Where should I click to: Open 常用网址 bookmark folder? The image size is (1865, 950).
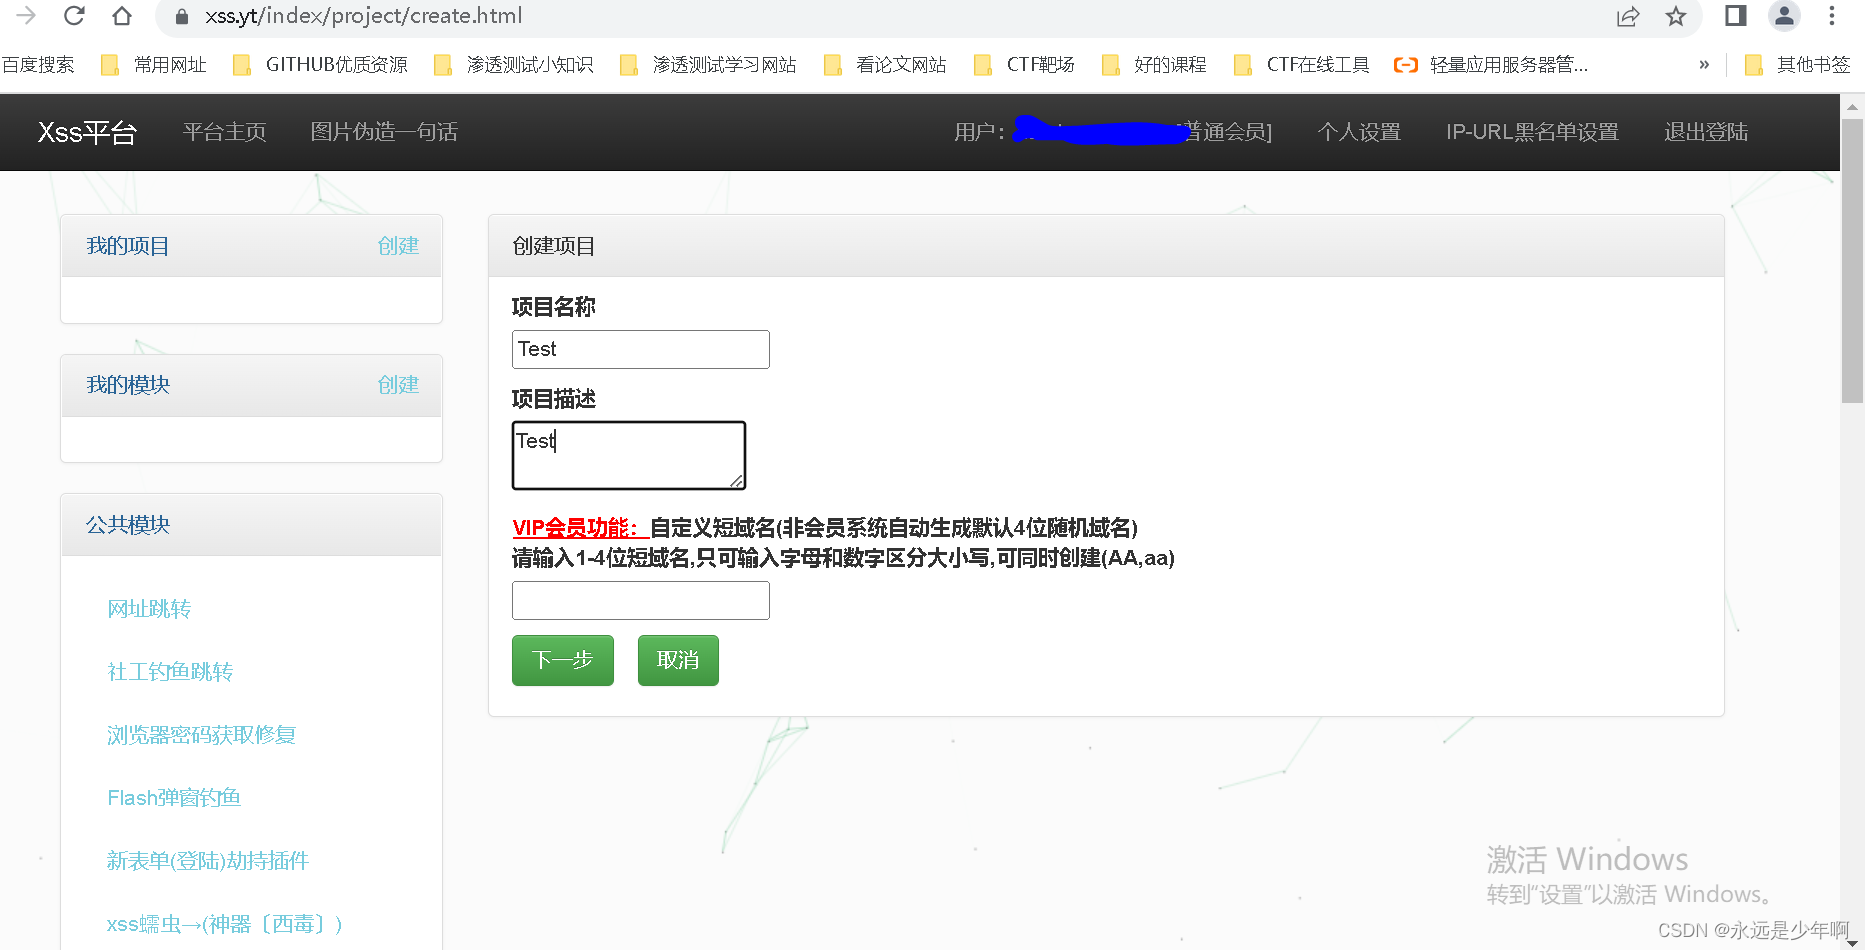[x=155, y=65]
